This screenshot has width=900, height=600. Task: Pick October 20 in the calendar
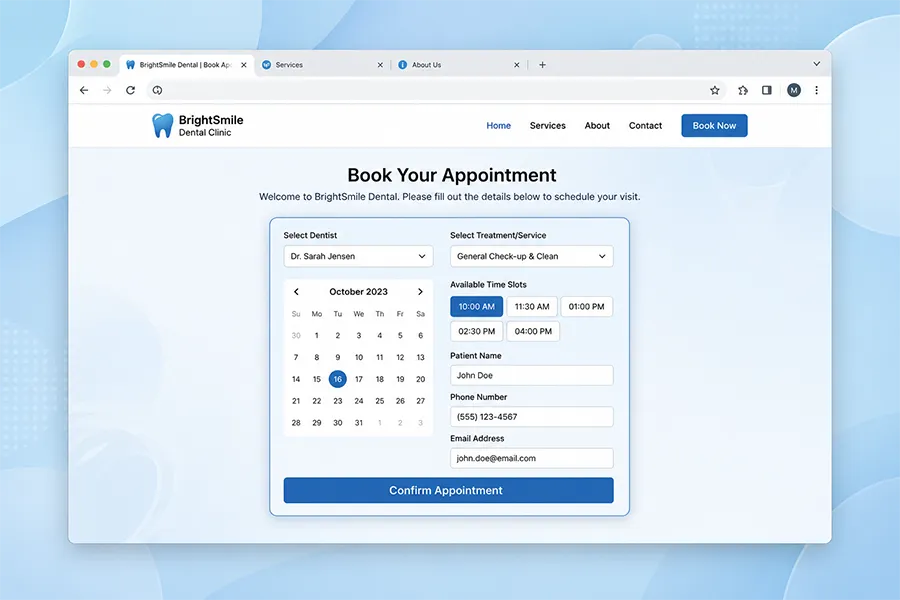(x=421, y=379)
